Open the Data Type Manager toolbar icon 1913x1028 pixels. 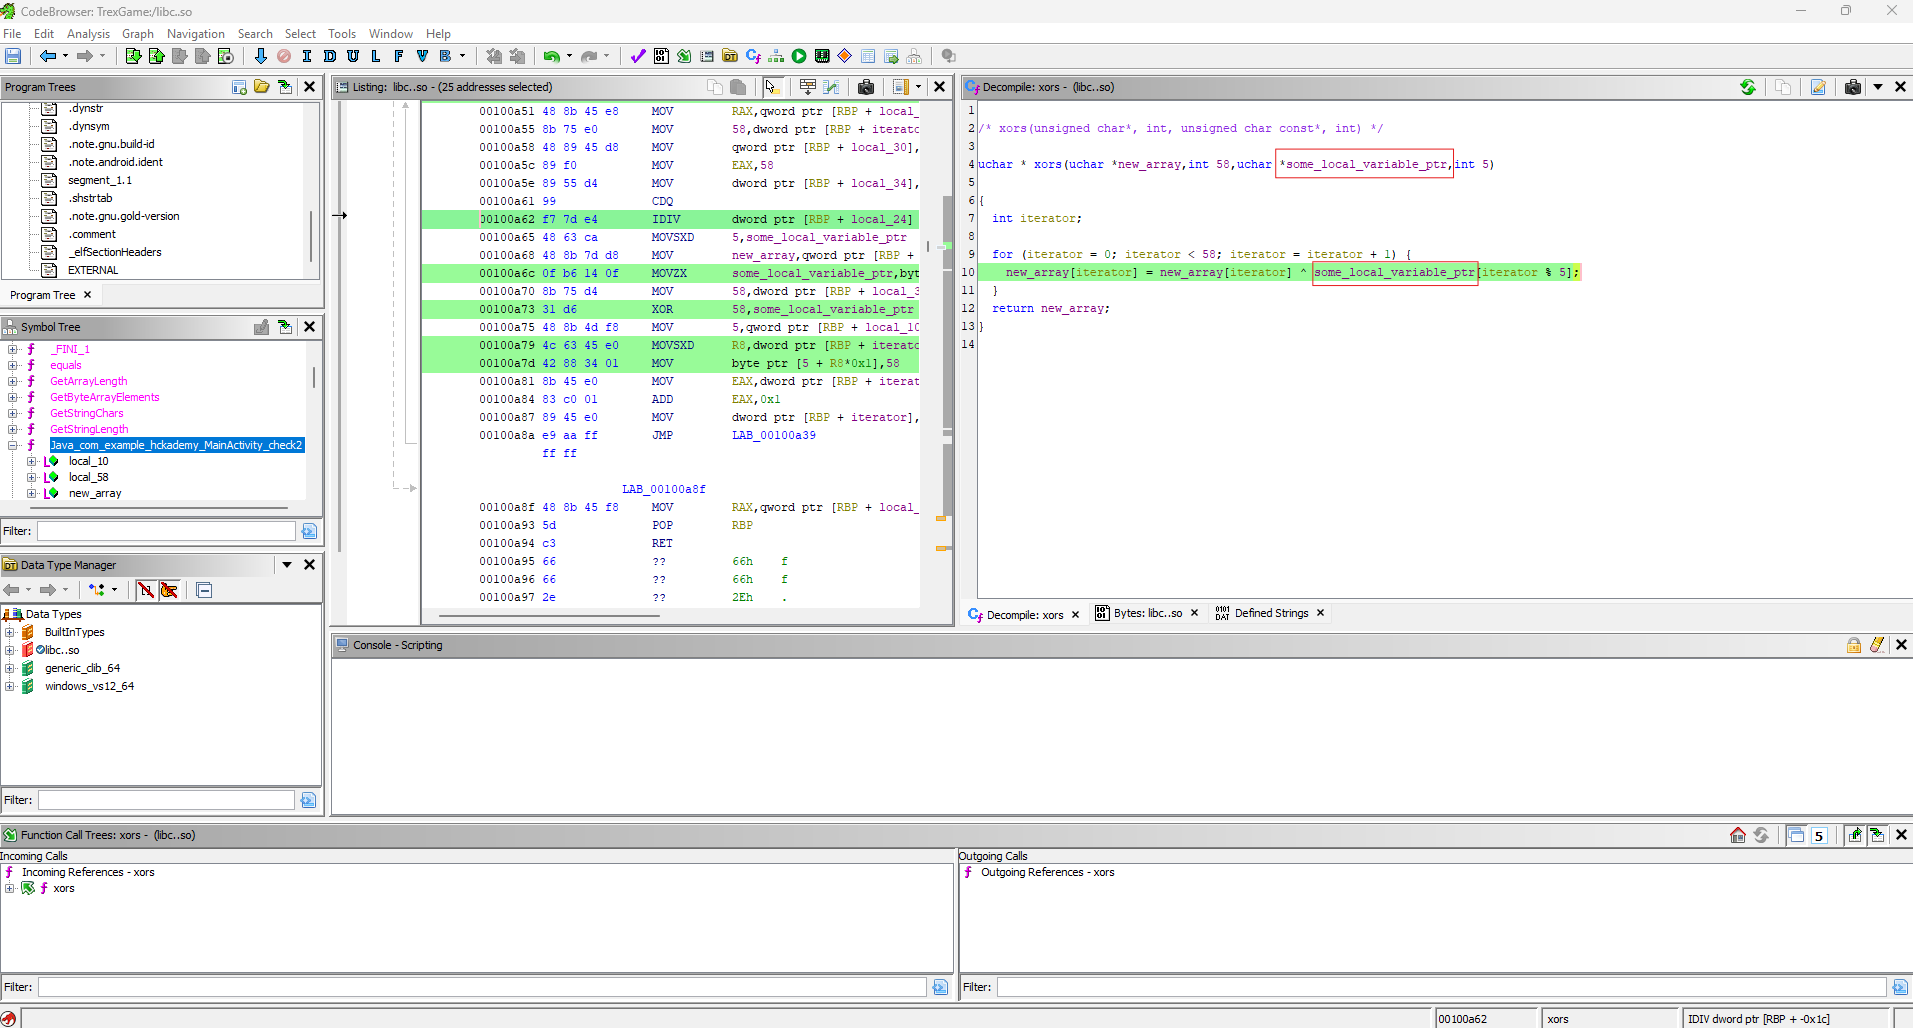pos(730,56)
